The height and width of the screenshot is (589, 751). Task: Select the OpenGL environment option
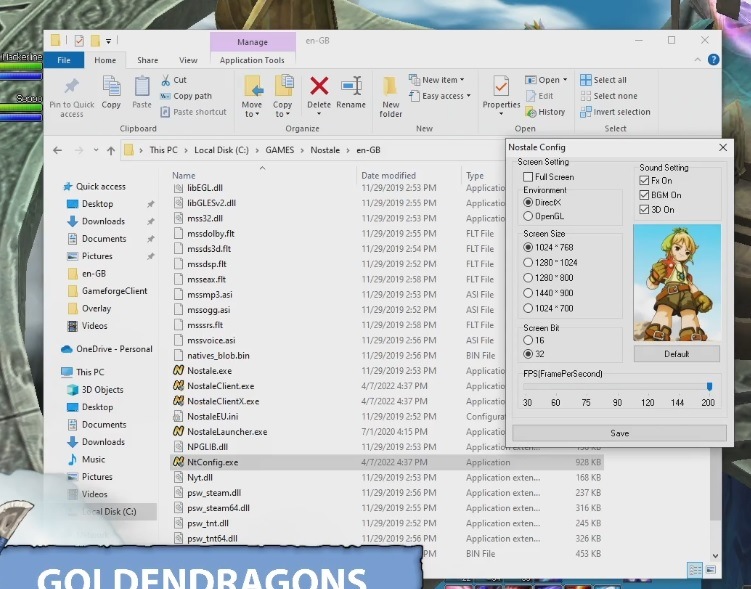(x=528, y=216)
